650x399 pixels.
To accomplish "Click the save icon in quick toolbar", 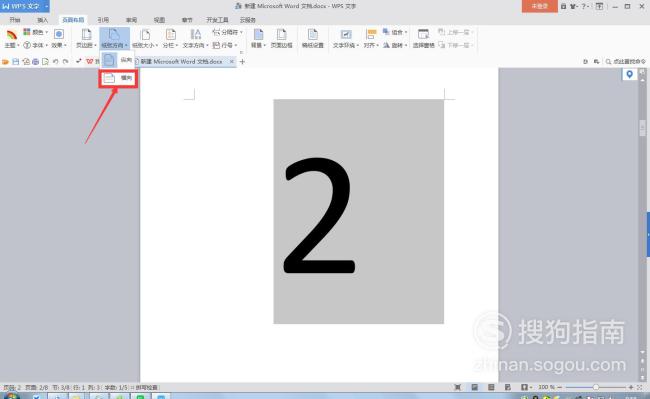I will (x=16, y=62).
